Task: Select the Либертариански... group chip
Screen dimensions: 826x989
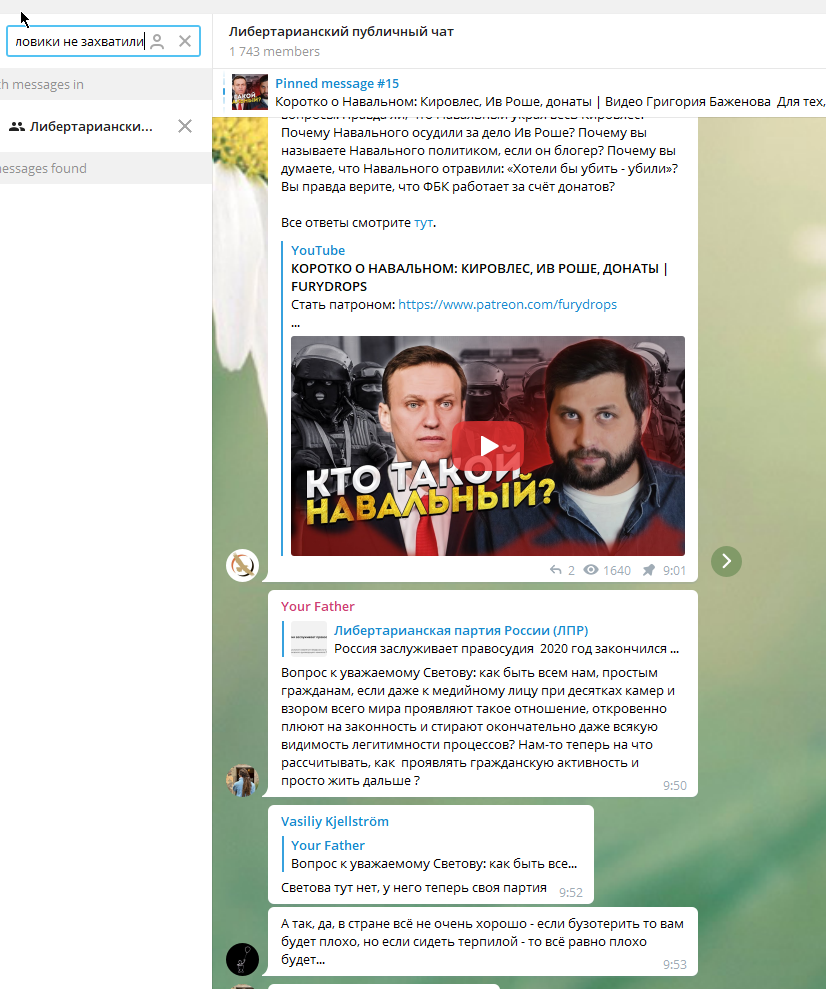Action: [81, 126]
